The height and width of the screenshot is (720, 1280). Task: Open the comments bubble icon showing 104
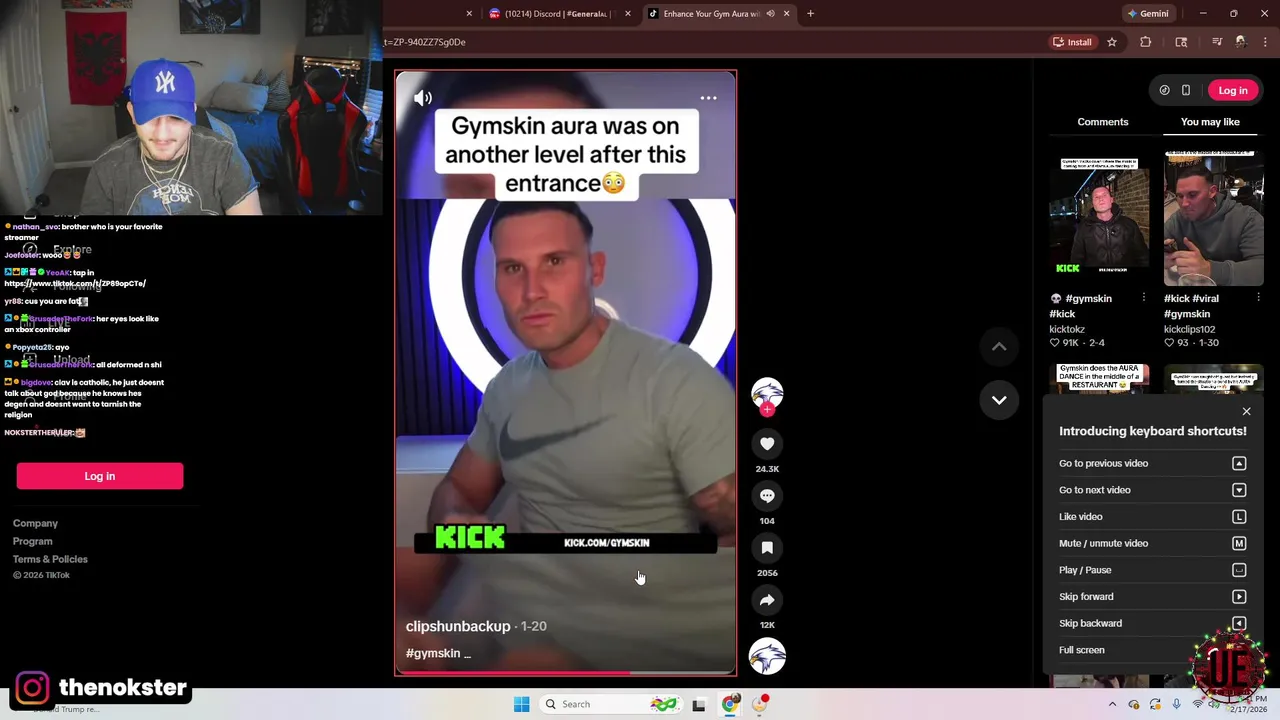tap(767, 496)
